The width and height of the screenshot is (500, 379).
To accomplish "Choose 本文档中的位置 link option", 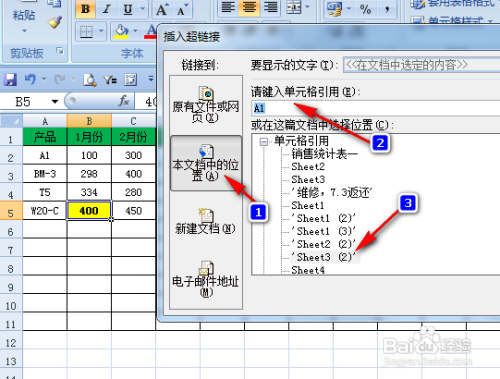I will click(x=206, y=163).
